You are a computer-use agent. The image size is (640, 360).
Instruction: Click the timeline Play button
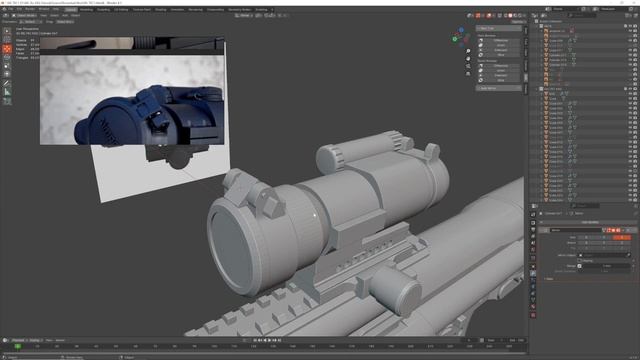269,340
